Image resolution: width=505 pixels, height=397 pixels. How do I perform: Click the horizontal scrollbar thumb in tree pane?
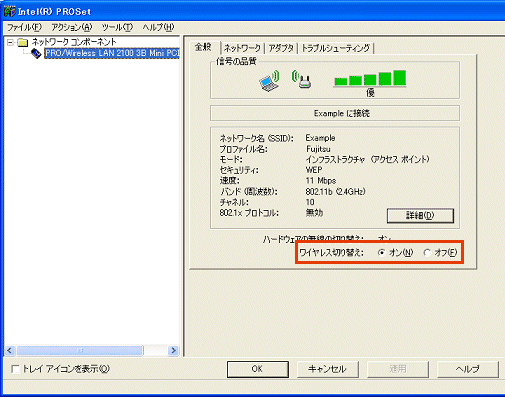point(80,350)
